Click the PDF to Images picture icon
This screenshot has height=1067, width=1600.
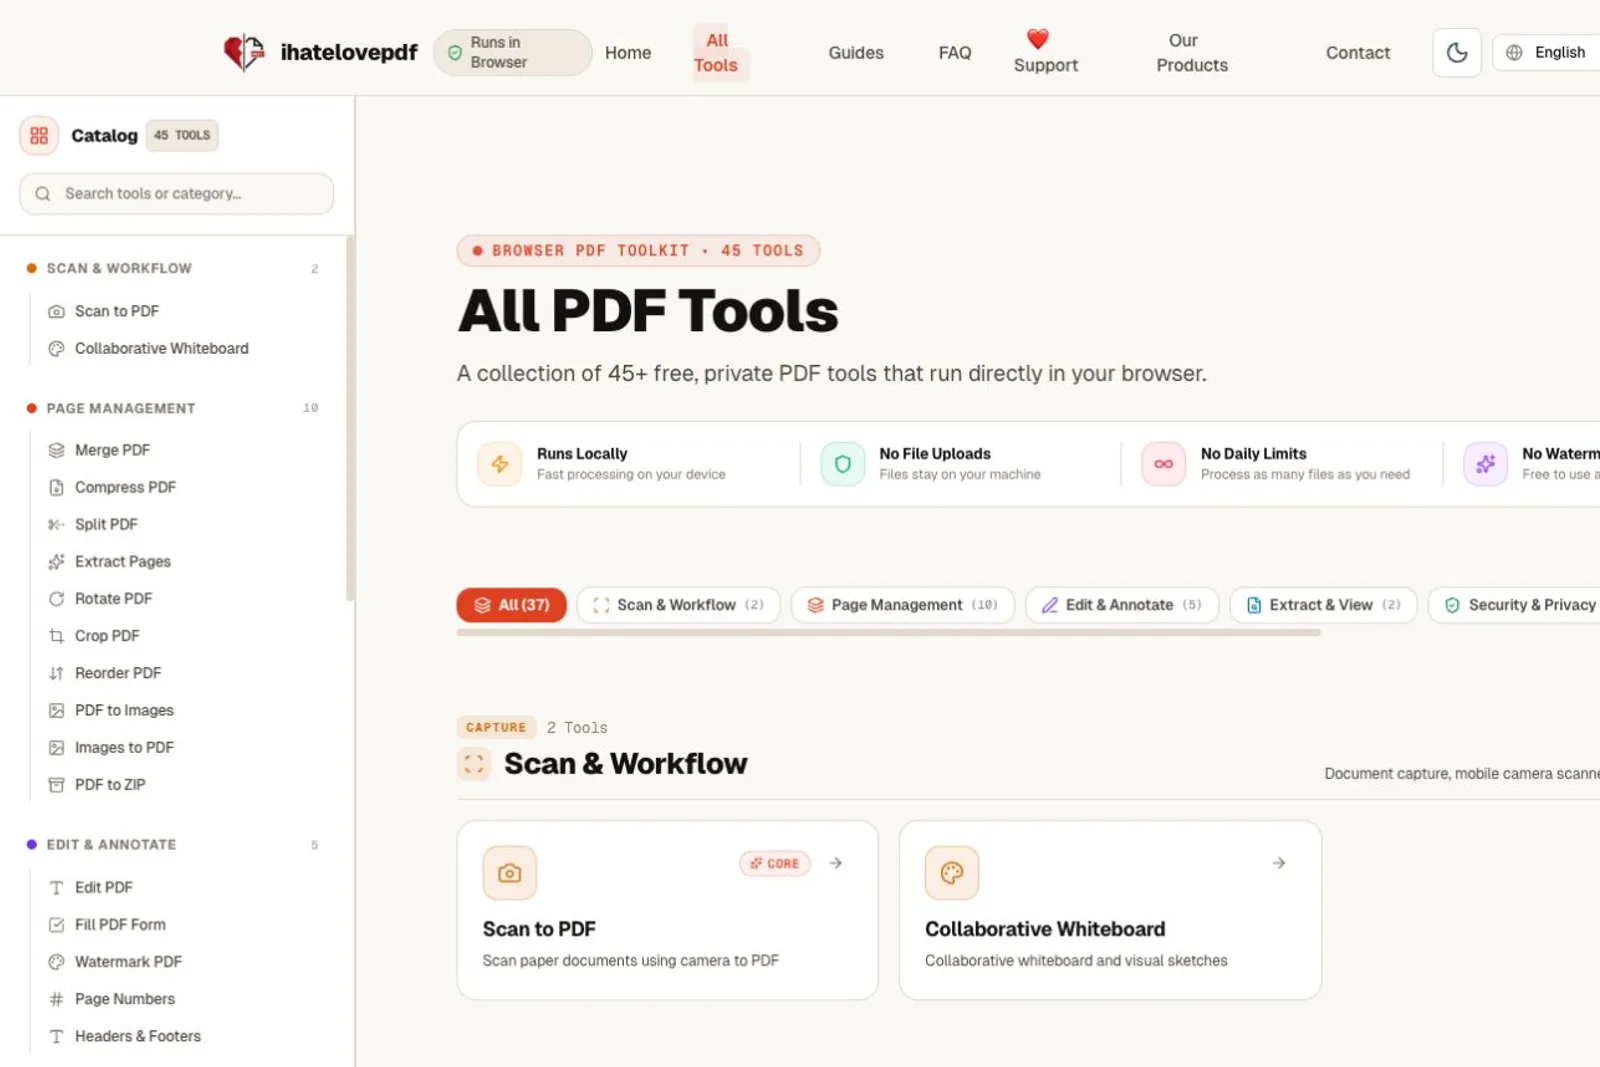pos(56,710)
